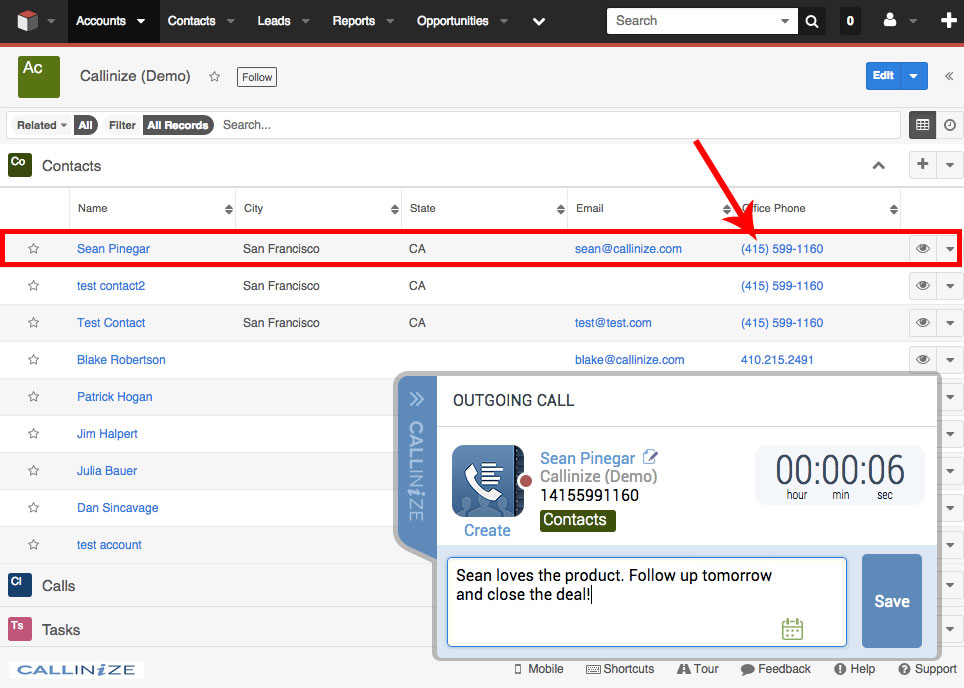Open Sean Pinegar row actions dropdown
Screen dimensions: 964x688
coord(949,249)
